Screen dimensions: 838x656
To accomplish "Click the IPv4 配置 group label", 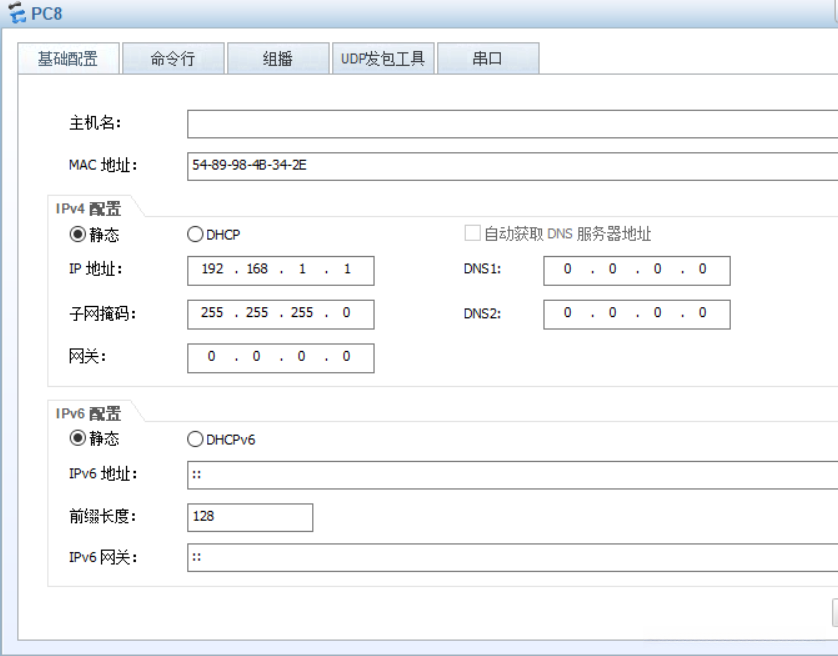I will (88, 209).
